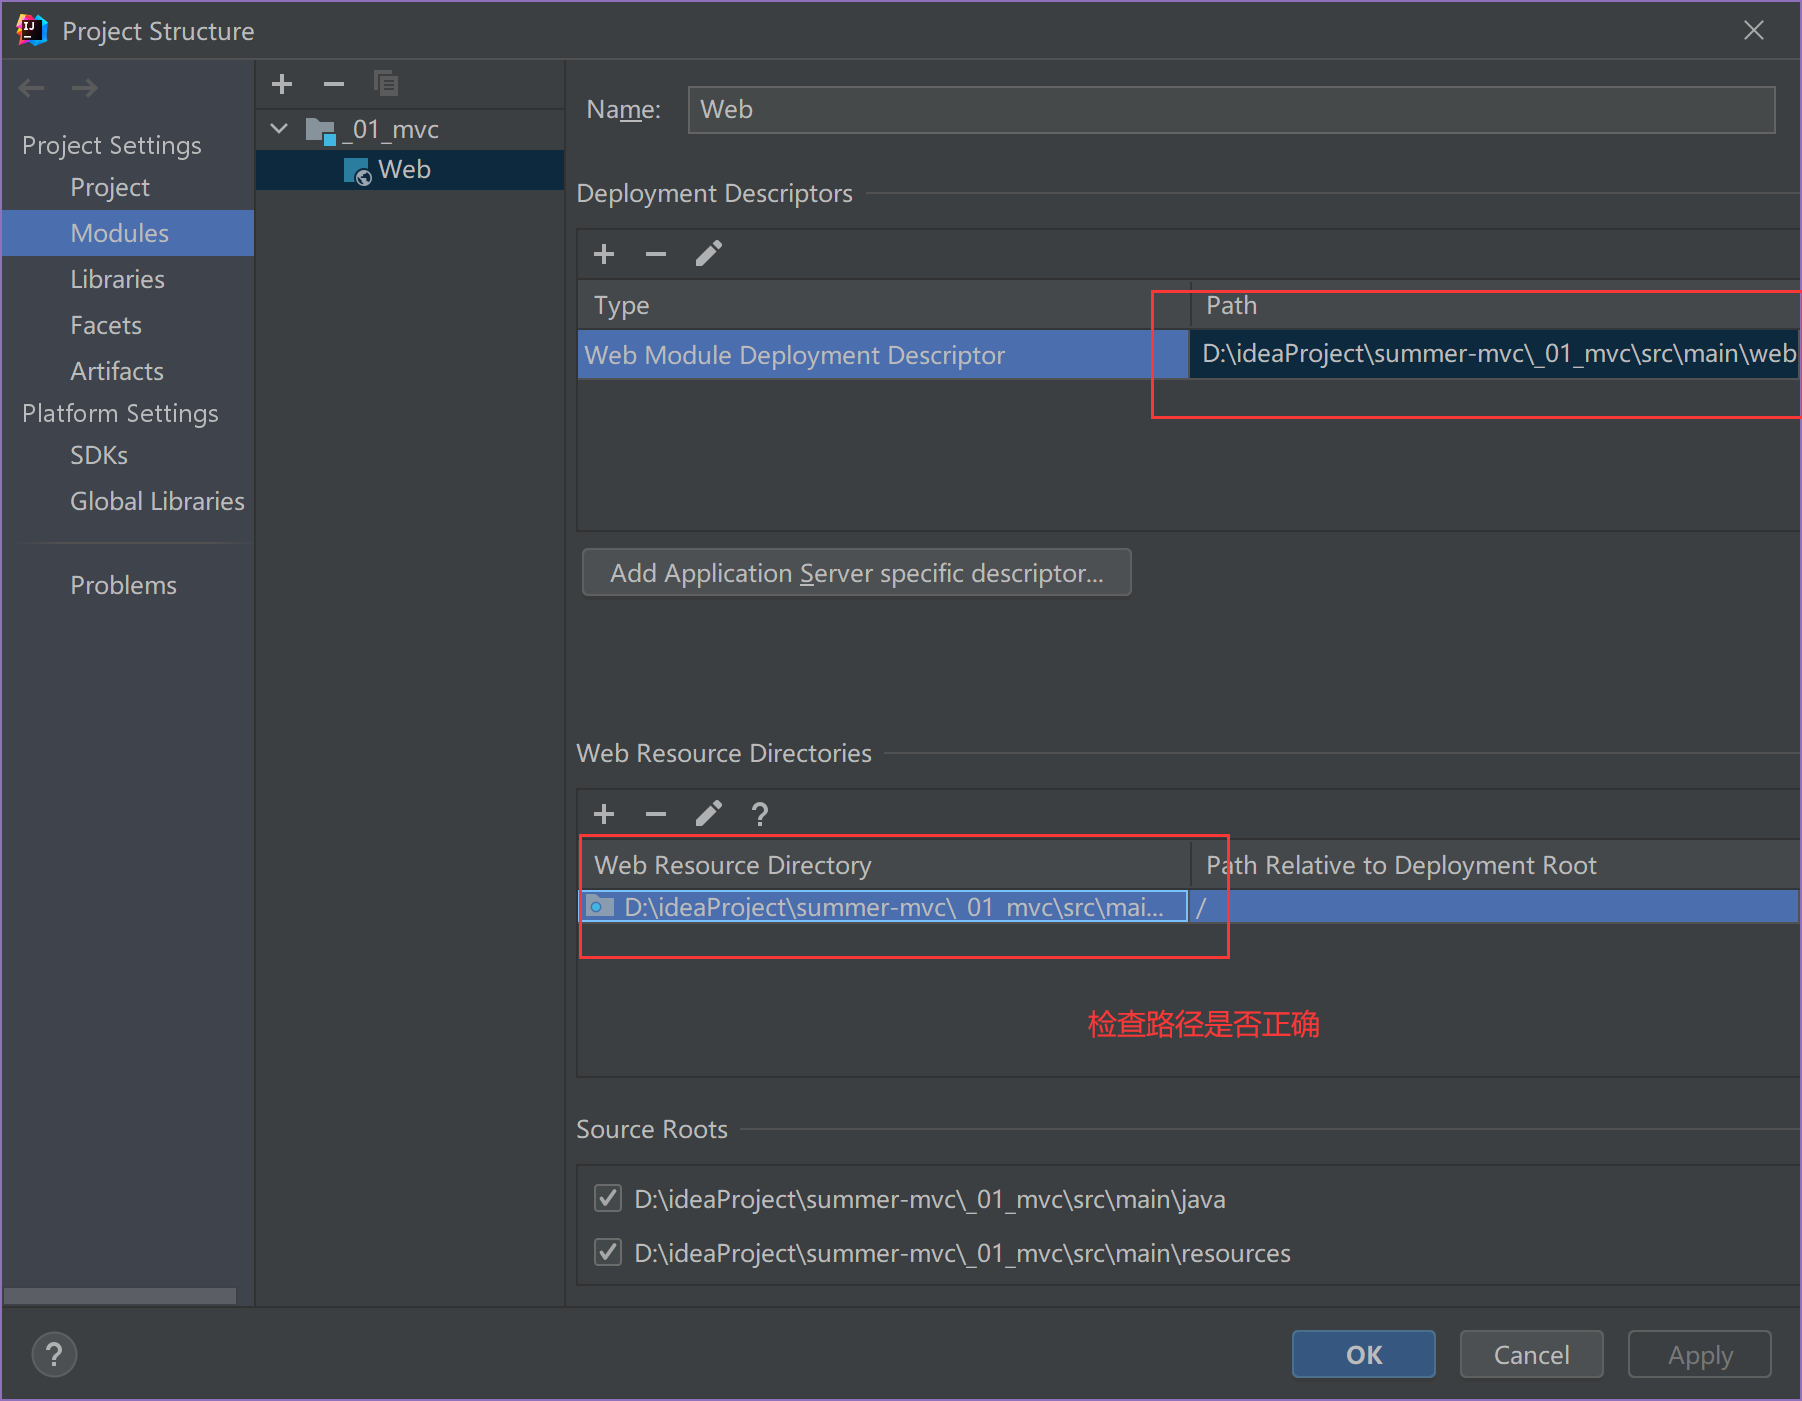The width and height of the screenshot is (1802, 1401).
Task: Uncheck the src\main\resources source root
Action: [608, 1252]
